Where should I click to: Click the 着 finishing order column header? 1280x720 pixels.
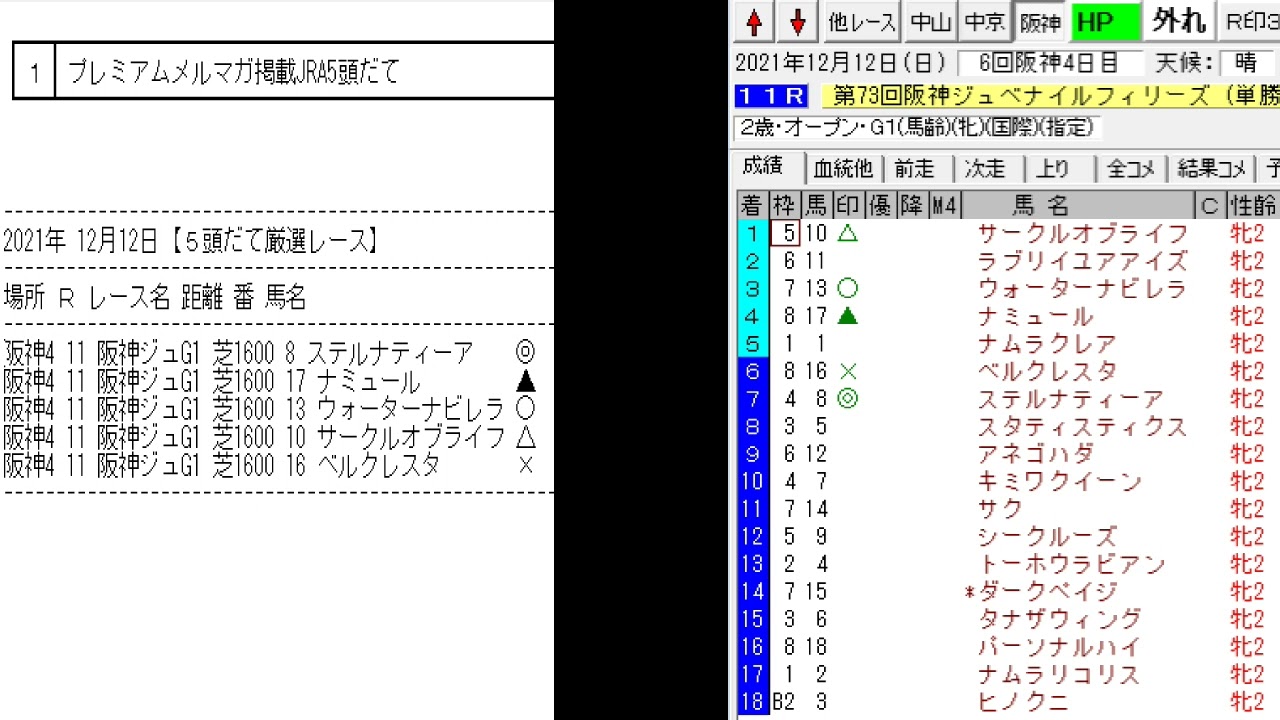(x=751, y=206)
